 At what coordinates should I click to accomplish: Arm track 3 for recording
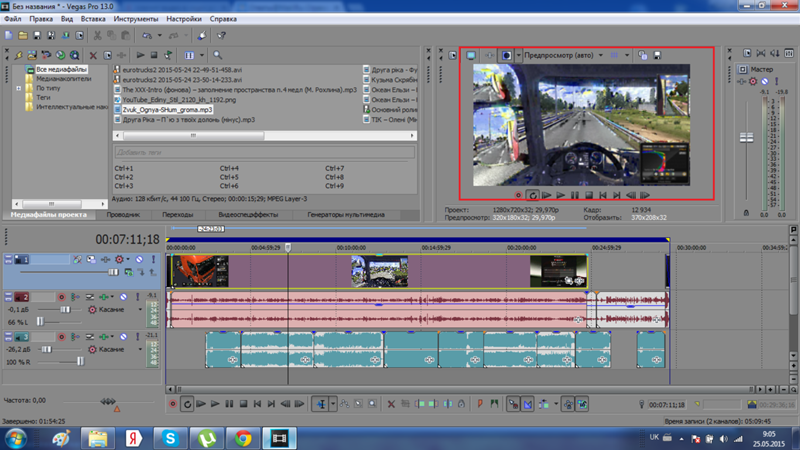(x=62, y=337)
